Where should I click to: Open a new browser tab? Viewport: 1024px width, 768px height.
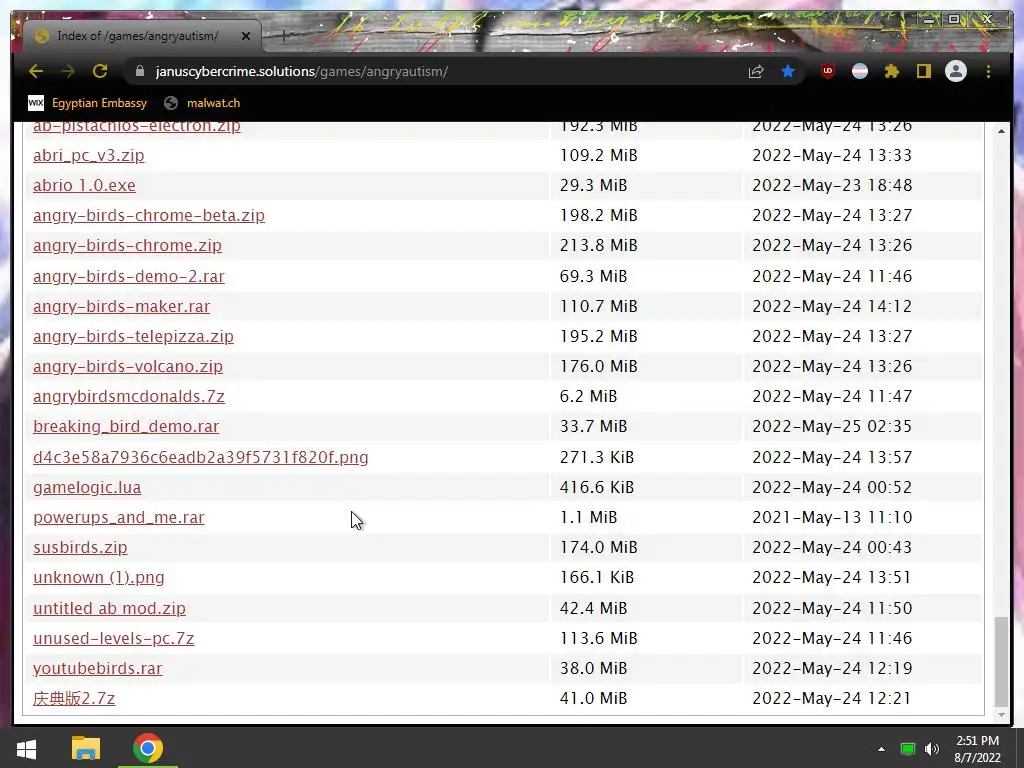(283, 36)
